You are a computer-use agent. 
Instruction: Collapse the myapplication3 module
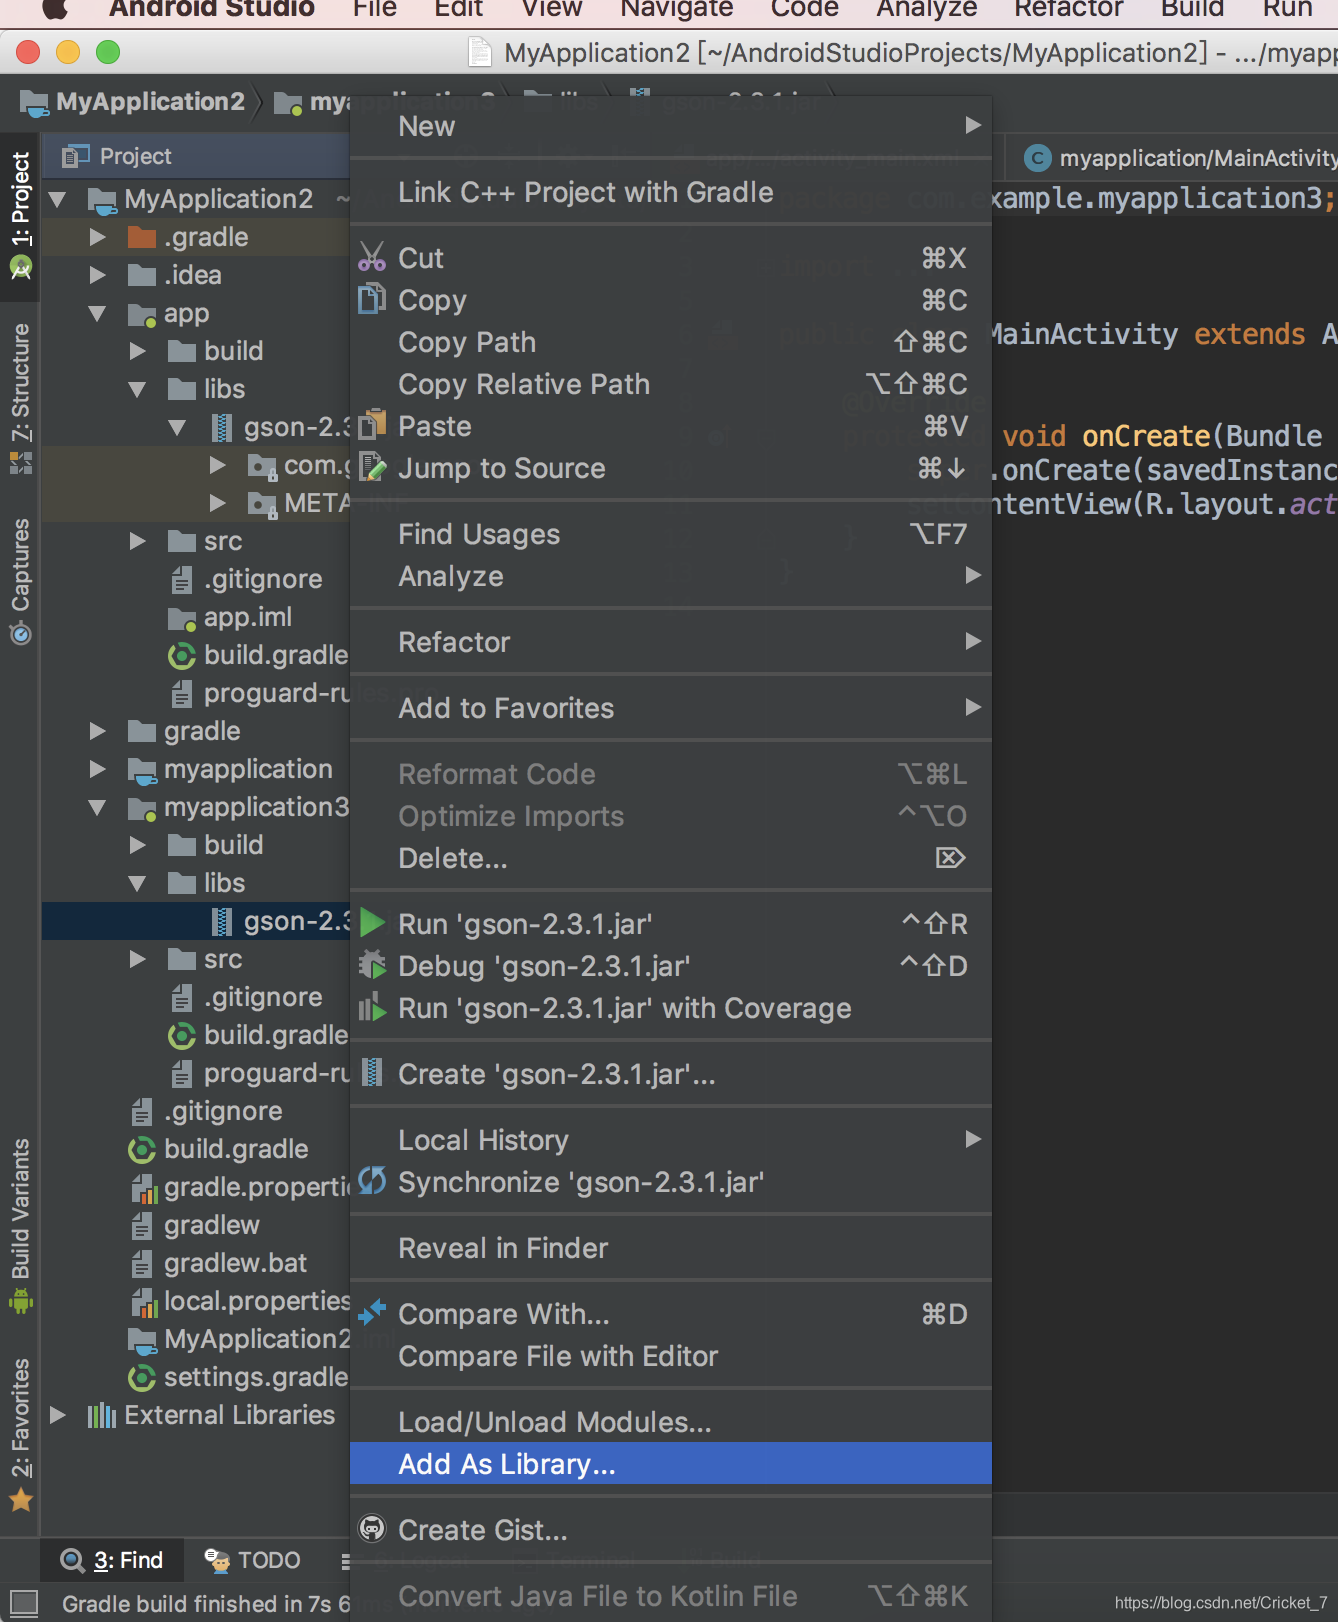[x=97, y=807]
